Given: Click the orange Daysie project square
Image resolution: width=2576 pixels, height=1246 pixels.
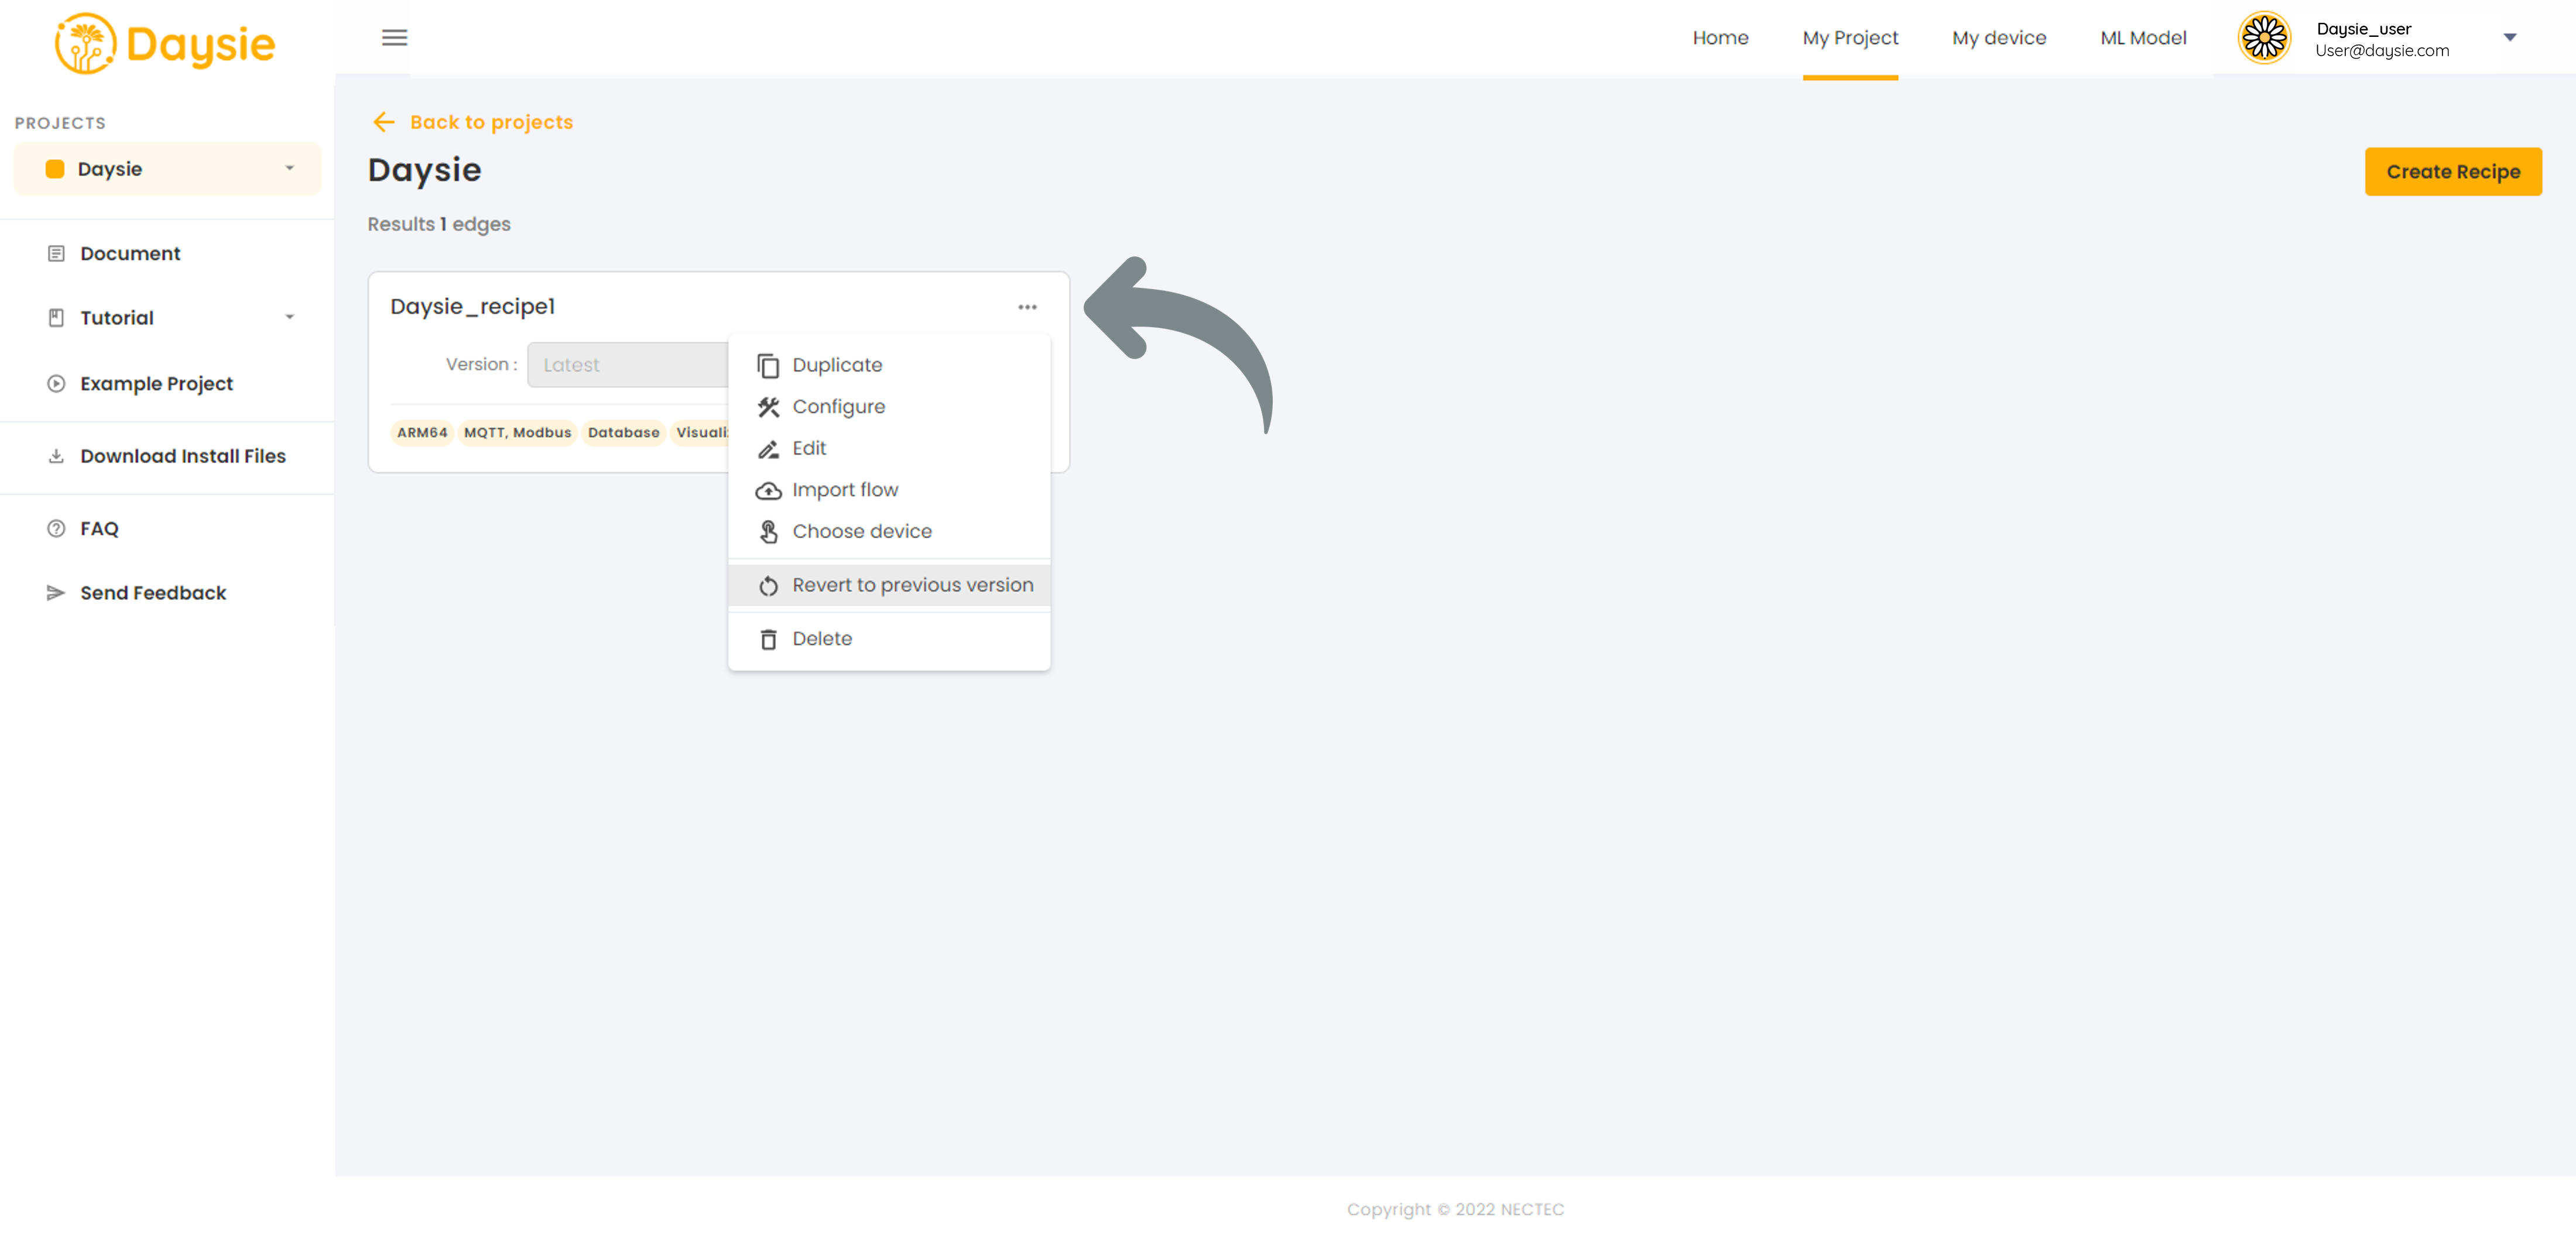Looking at the screenshot, I should 55,169.
